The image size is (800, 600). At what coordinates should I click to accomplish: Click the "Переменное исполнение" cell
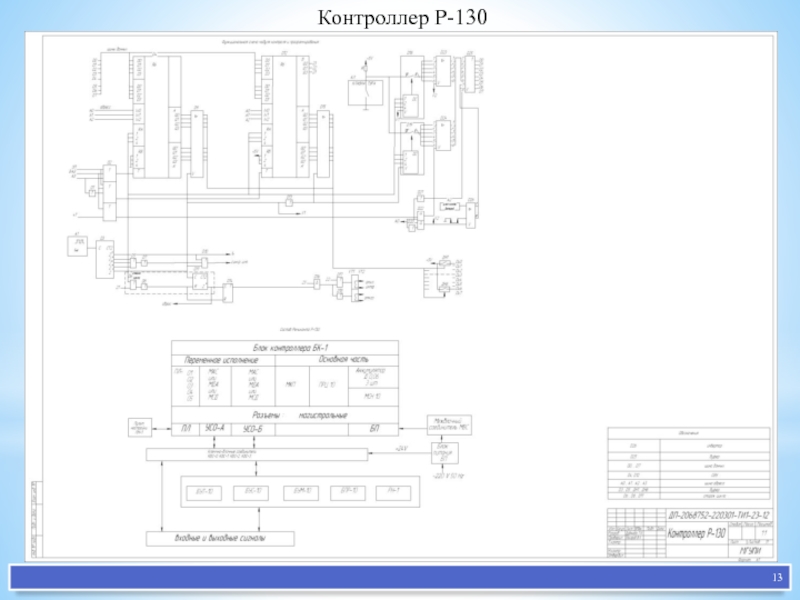click(223, 360)
